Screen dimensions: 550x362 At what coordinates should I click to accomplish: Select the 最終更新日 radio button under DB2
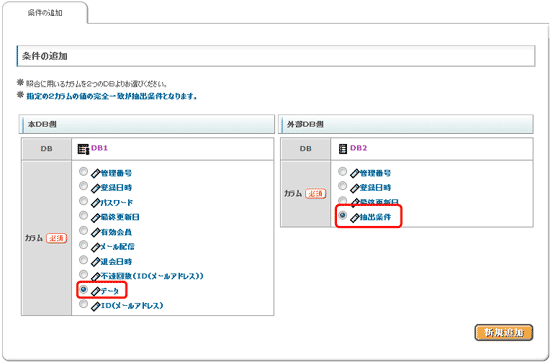[342, 201]
